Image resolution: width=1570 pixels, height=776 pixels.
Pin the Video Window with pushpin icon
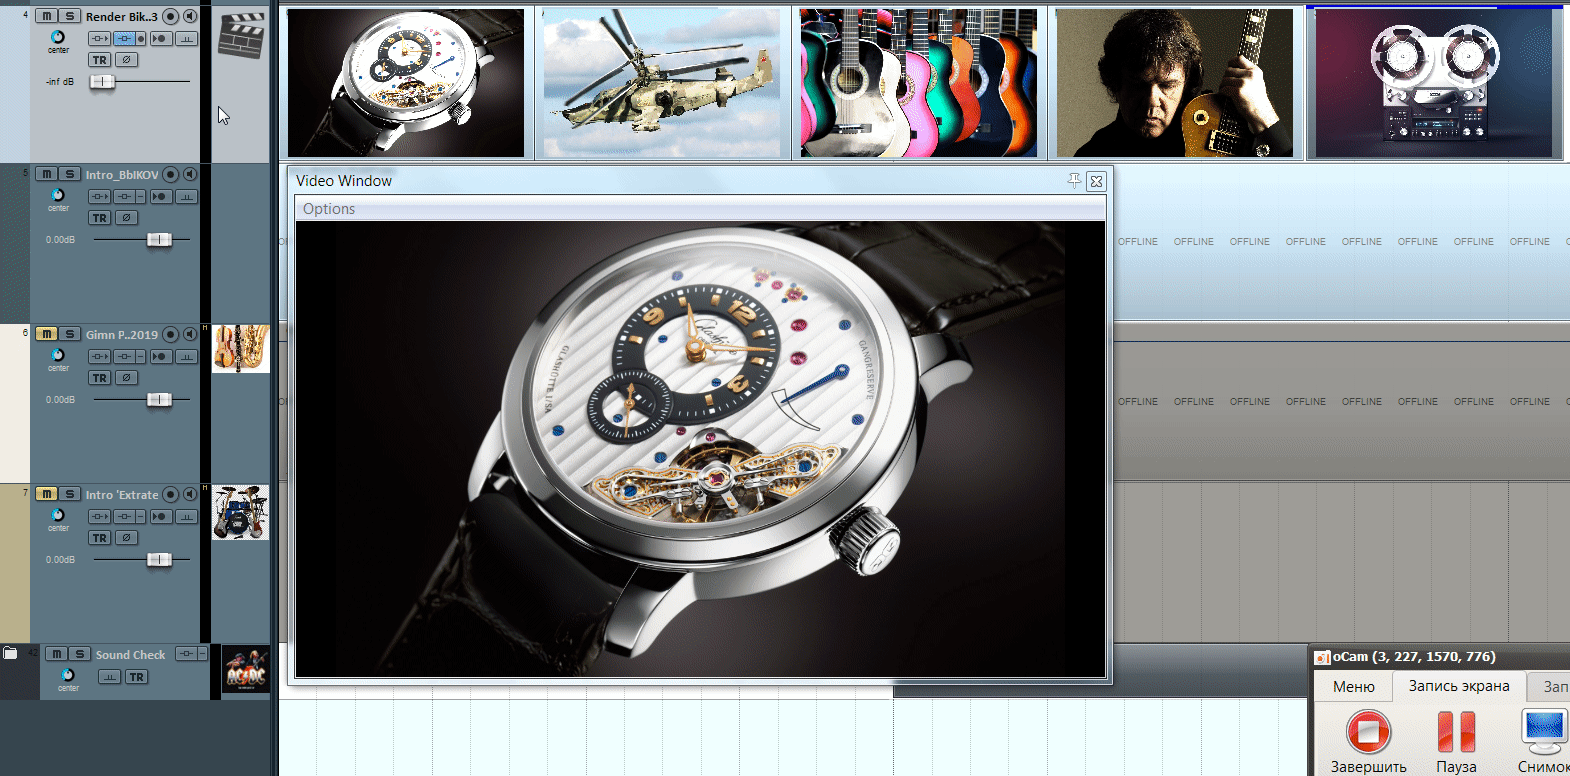[x=1074, y=181]
